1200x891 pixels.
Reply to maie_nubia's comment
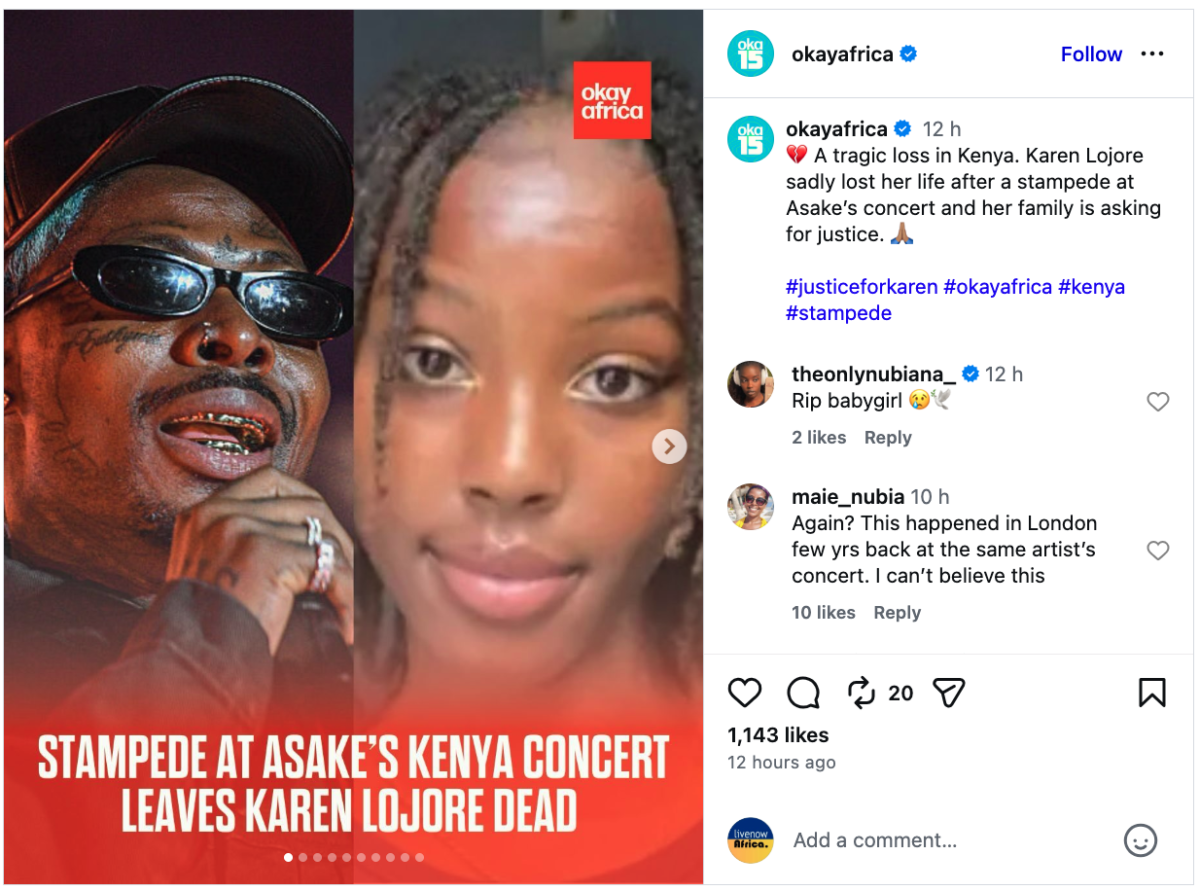tap(897, 612)
